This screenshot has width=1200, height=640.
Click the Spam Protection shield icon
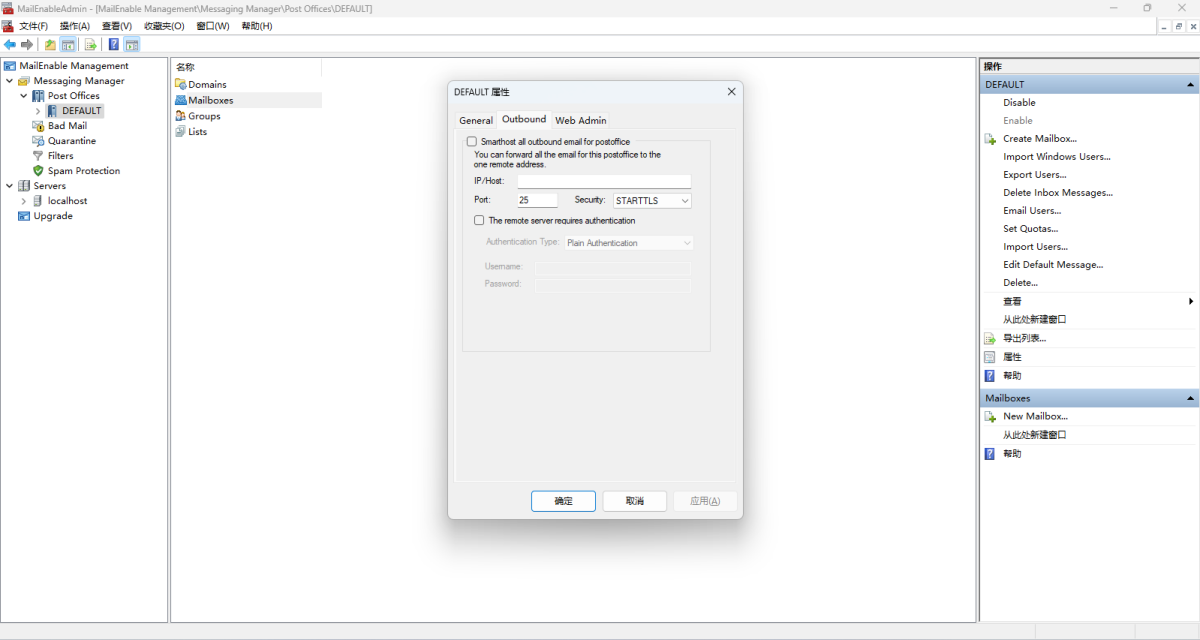pyautogui.click(x=38, y=171)
